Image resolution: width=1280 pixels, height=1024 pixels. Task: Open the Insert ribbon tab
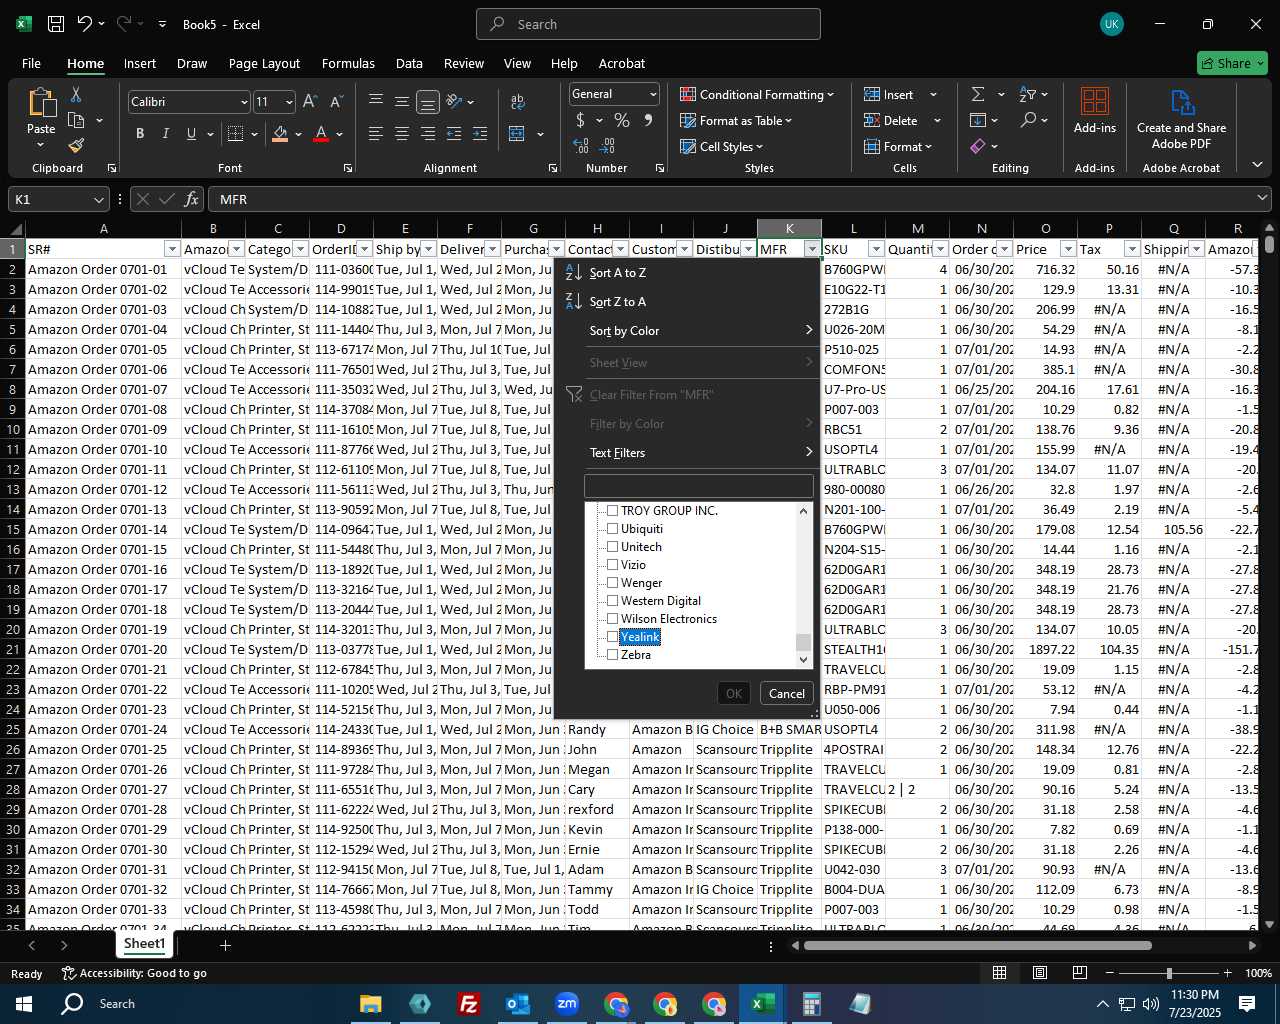[x=140, y=63]
